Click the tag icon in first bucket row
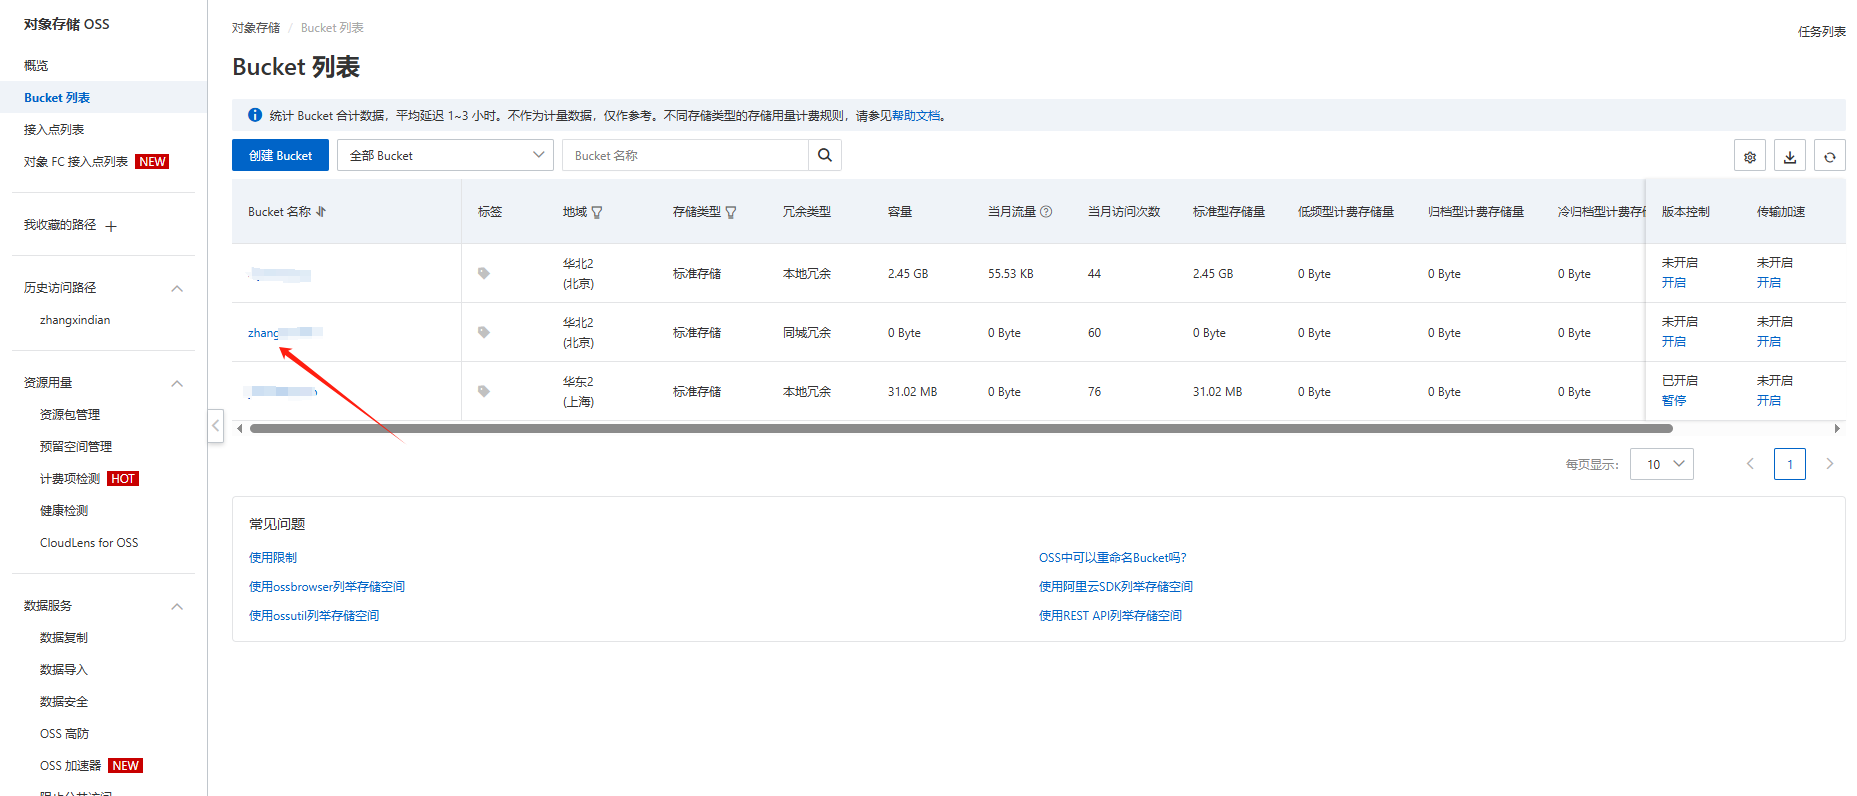 484,273
